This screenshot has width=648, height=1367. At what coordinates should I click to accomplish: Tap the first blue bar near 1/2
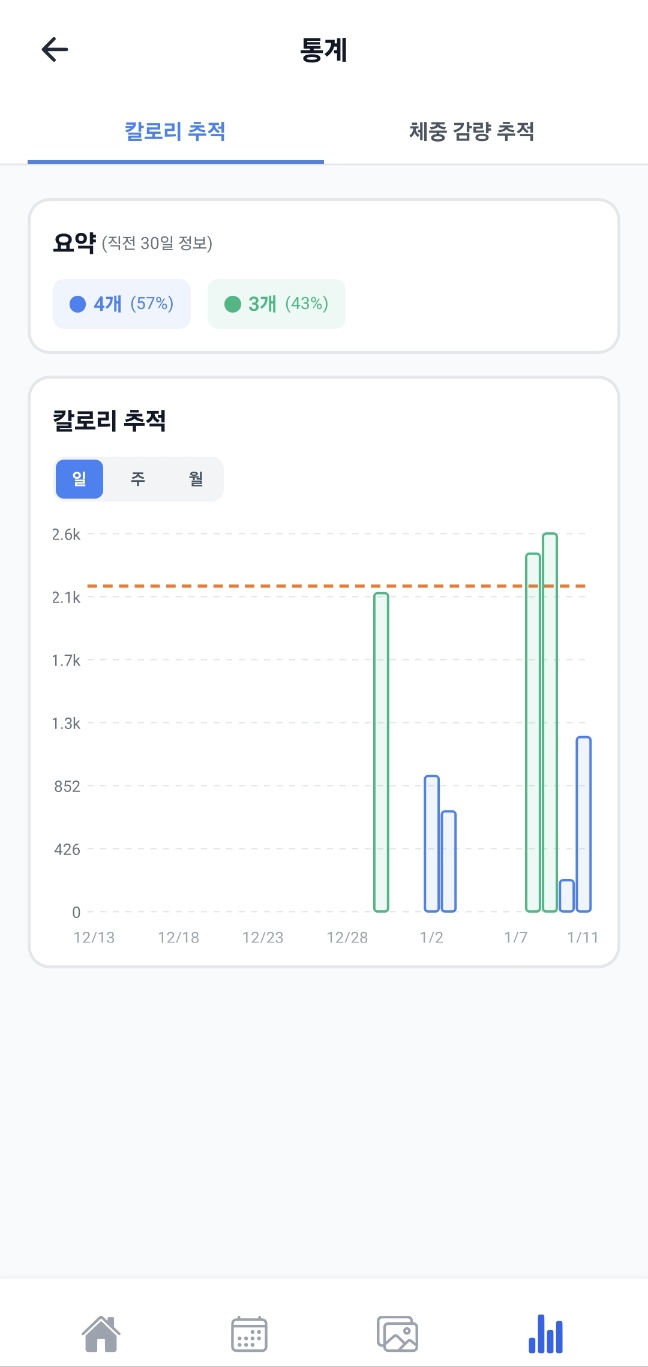click(x=432, y=843)
